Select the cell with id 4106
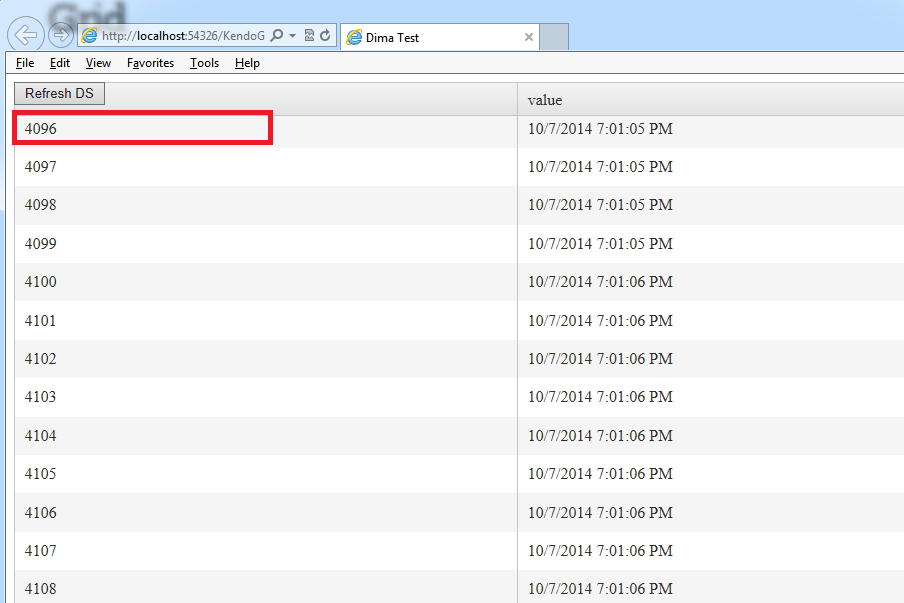This screenshot has width=904, height=603. pyautogui.click(x=266, y=512)
